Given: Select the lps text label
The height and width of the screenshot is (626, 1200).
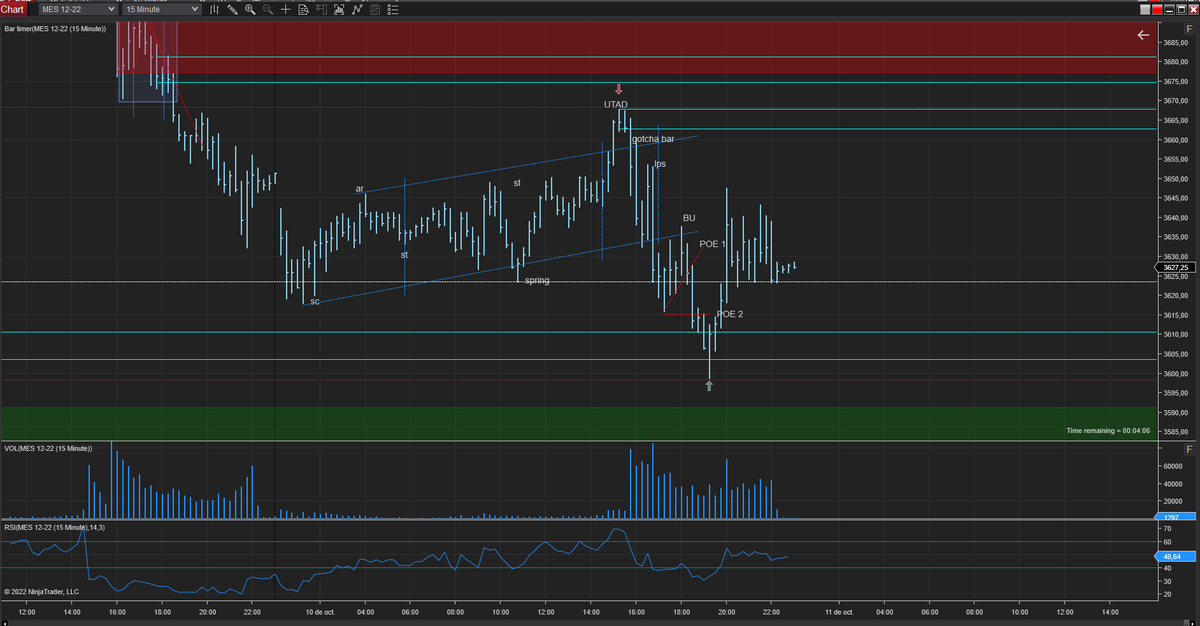Looking at the screenshot, I should click(660, 164).
